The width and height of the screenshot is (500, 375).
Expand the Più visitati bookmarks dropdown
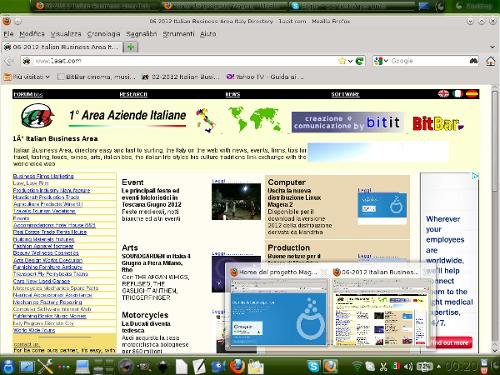(47, 77)
